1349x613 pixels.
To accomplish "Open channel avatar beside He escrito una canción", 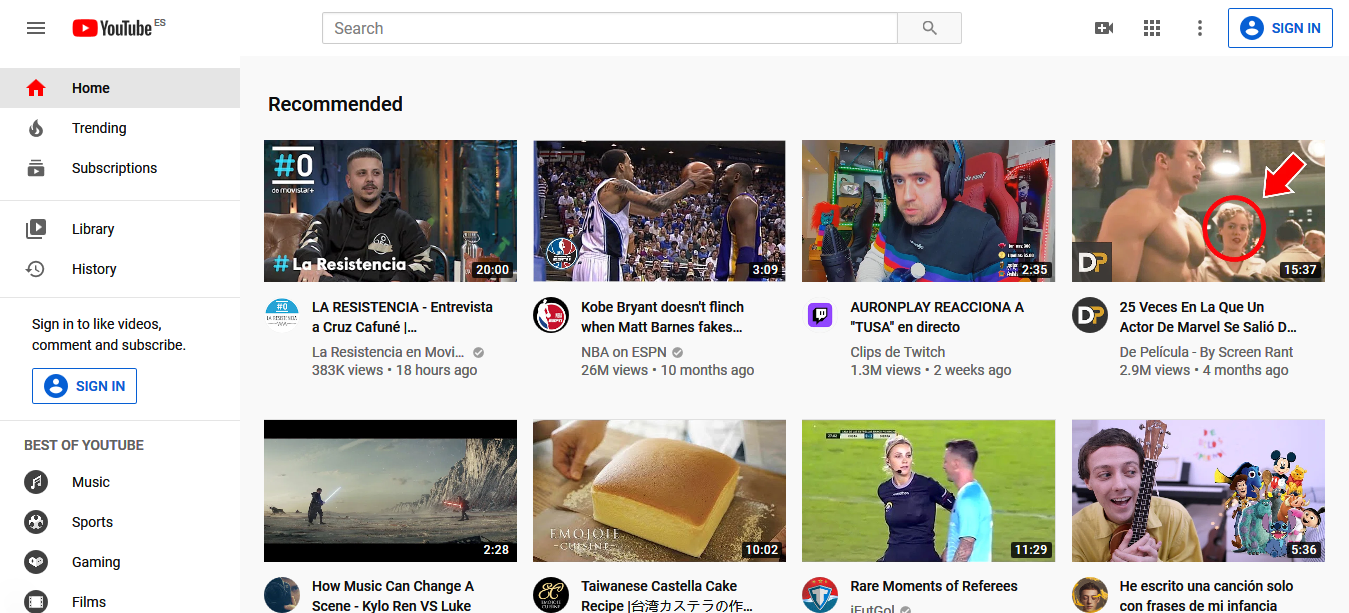I will pos(1090,594).
